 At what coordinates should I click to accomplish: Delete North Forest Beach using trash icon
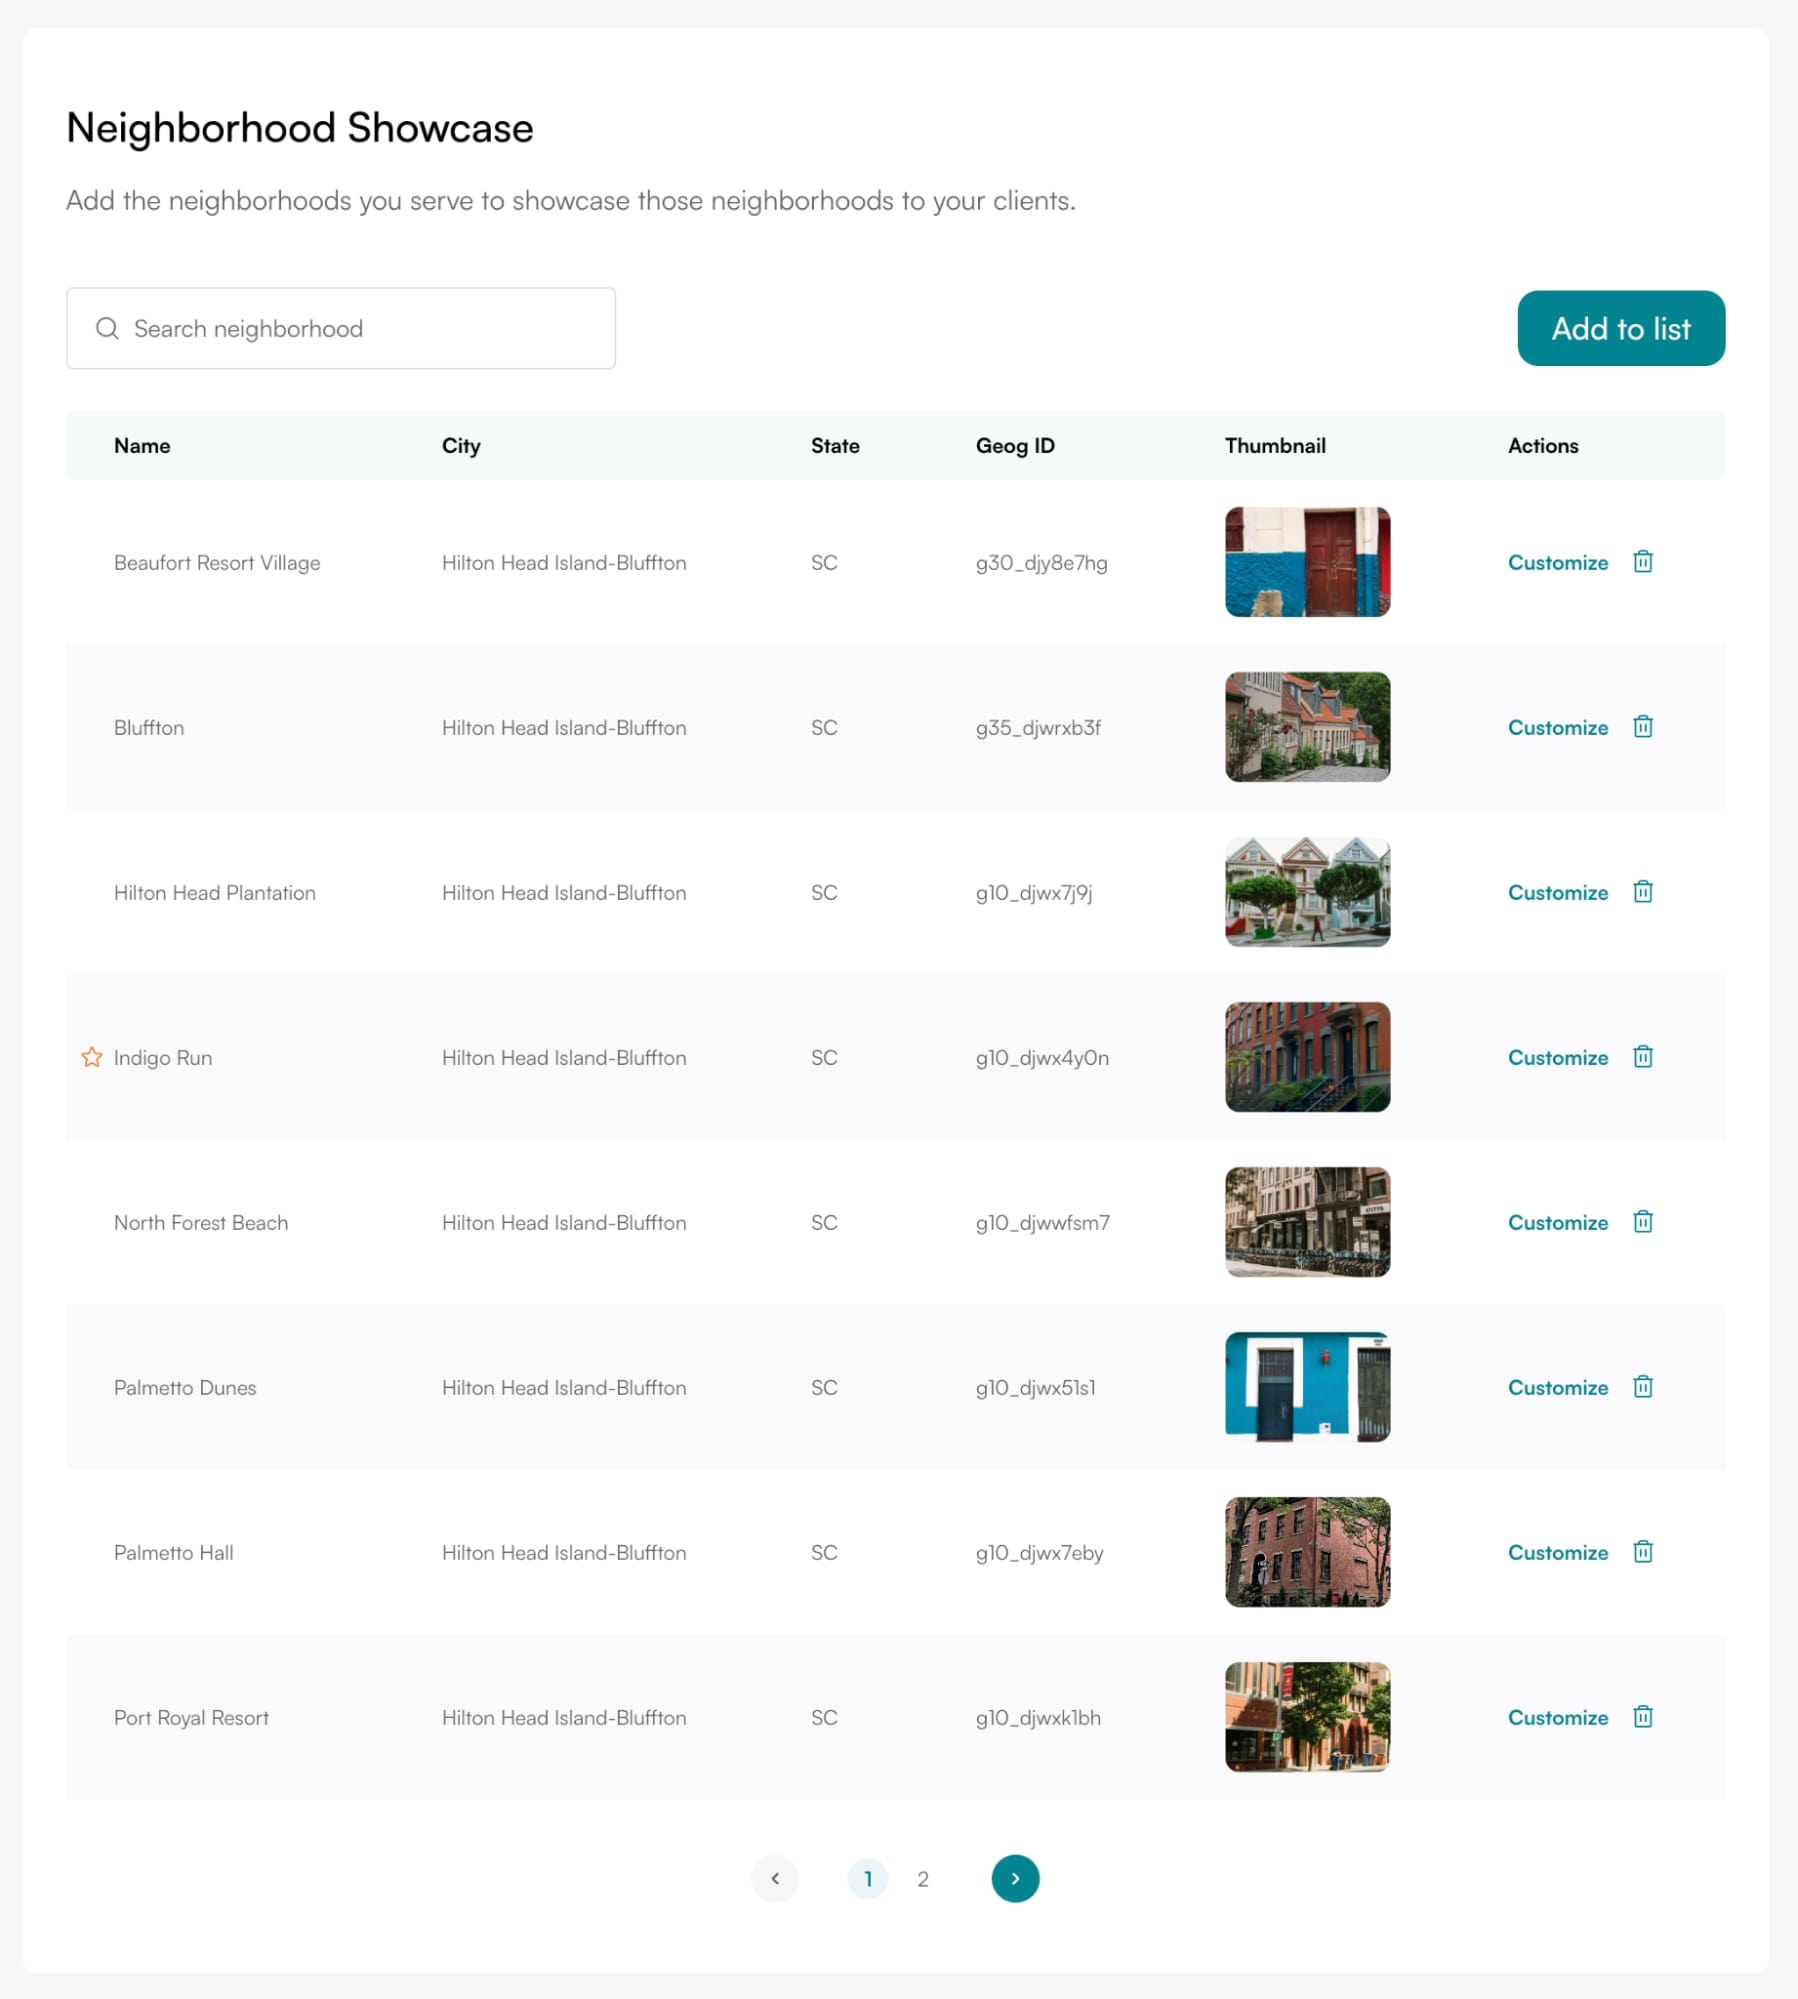coord(1643,1222)
